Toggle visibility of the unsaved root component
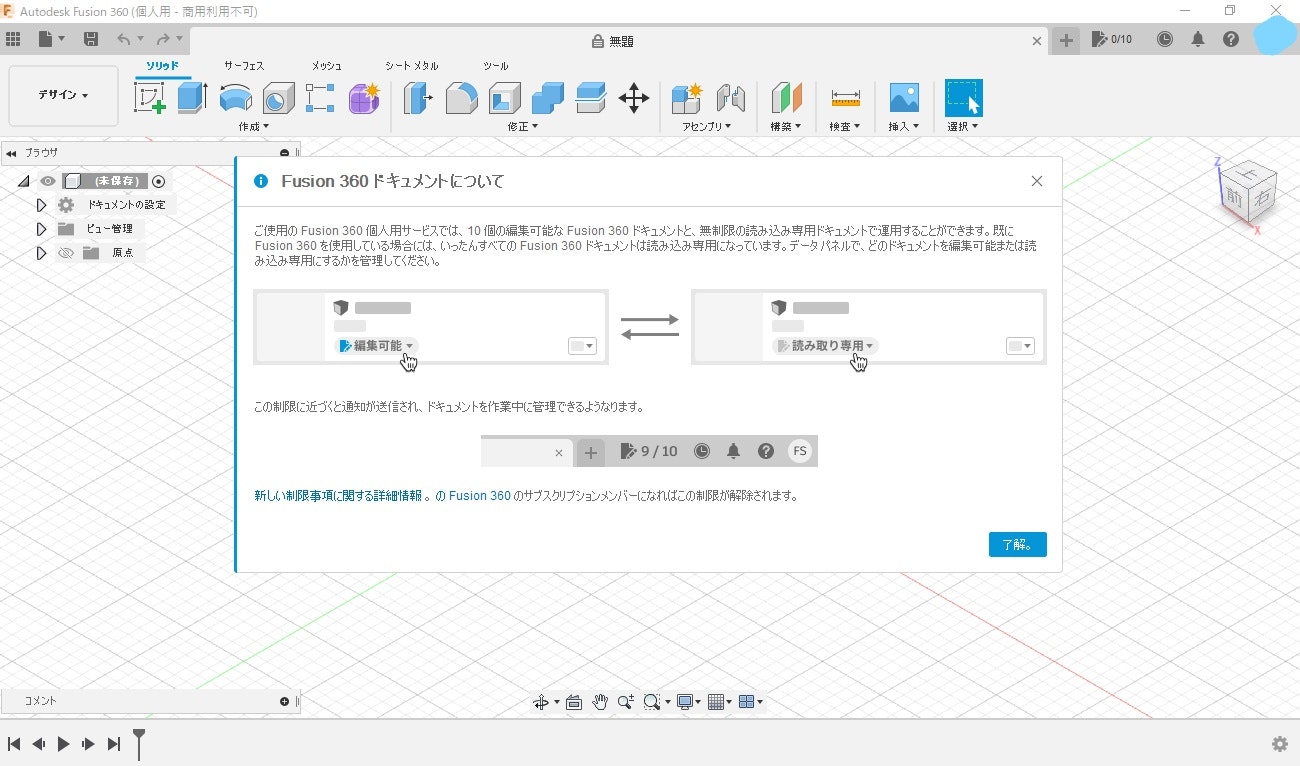Image resolution: width=1300 pixels, height=766 pixels. tap(48, 181)
